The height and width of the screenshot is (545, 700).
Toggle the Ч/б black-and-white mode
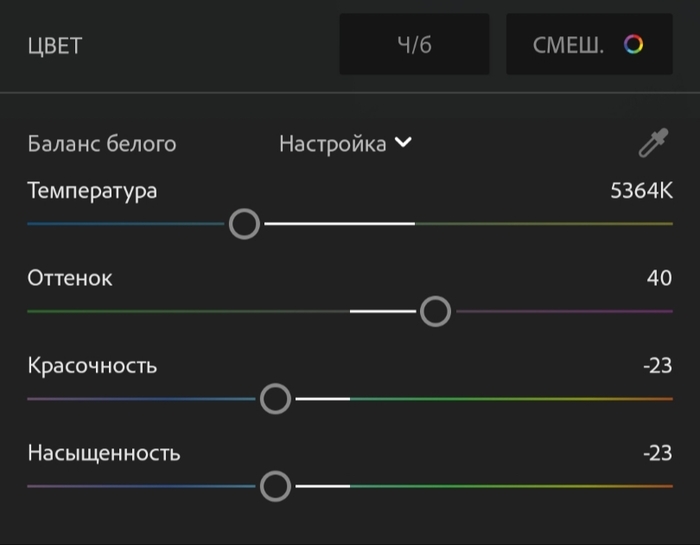pos(414,44)
